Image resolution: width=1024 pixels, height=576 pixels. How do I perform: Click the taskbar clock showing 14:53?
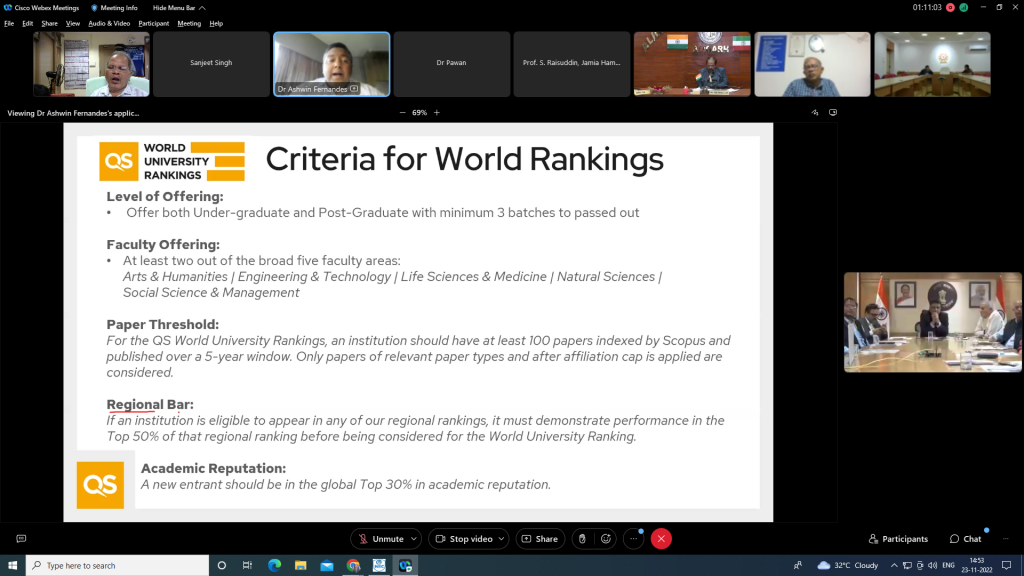coord(977,566)
